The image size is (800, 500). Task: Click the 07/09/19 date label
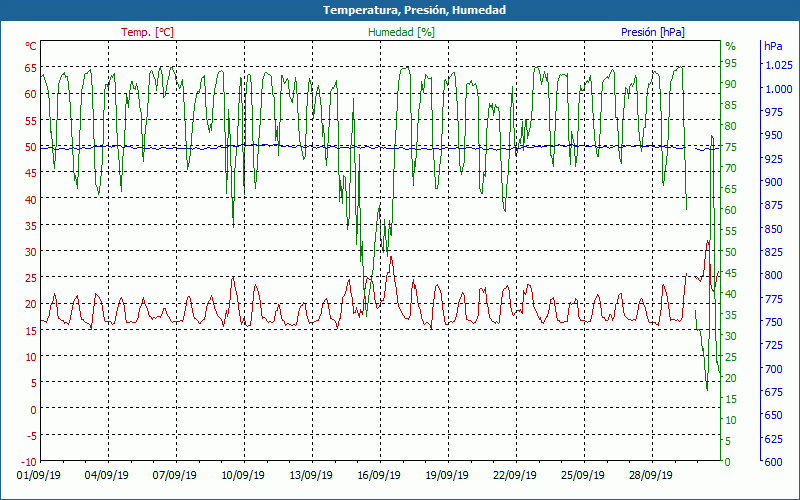(174, 476)
